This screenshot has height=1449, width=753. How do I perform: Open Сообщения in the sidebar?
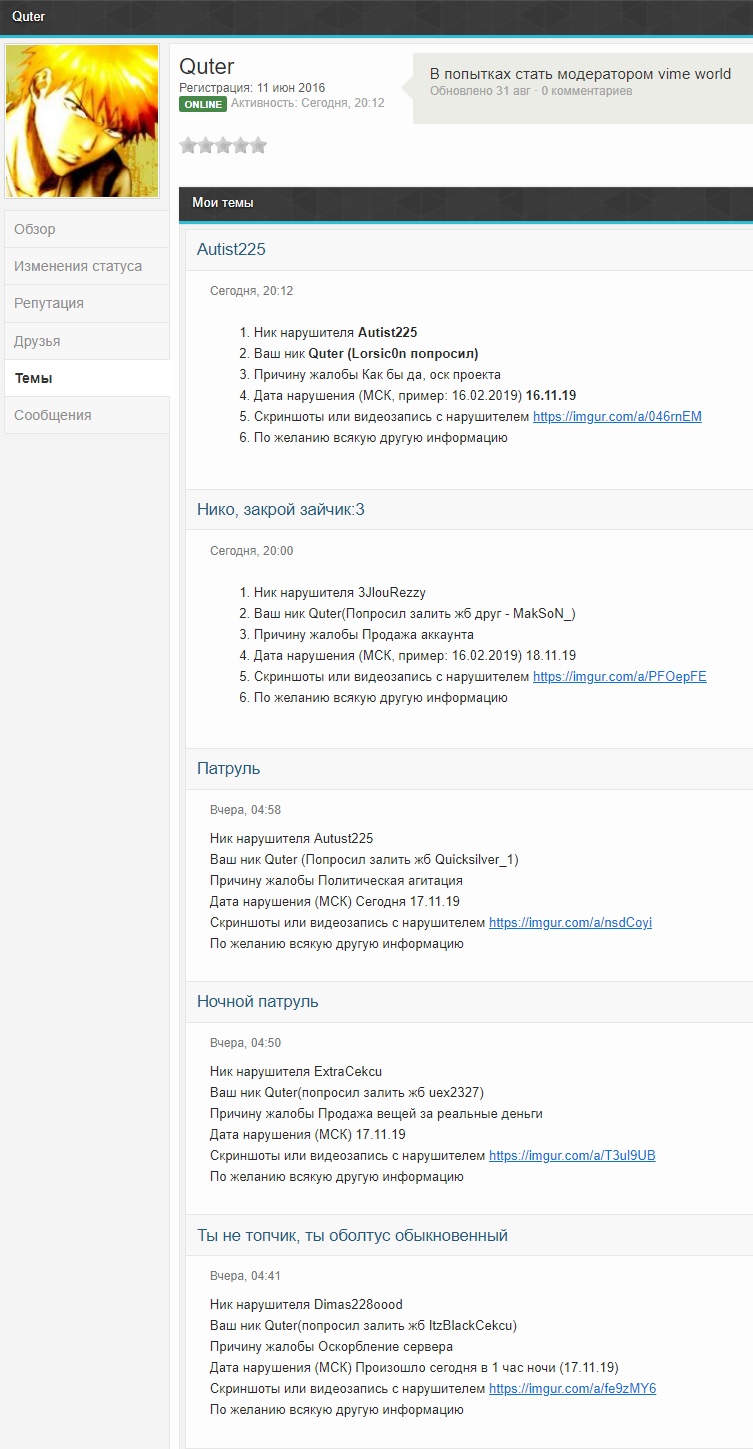(87, 415)
